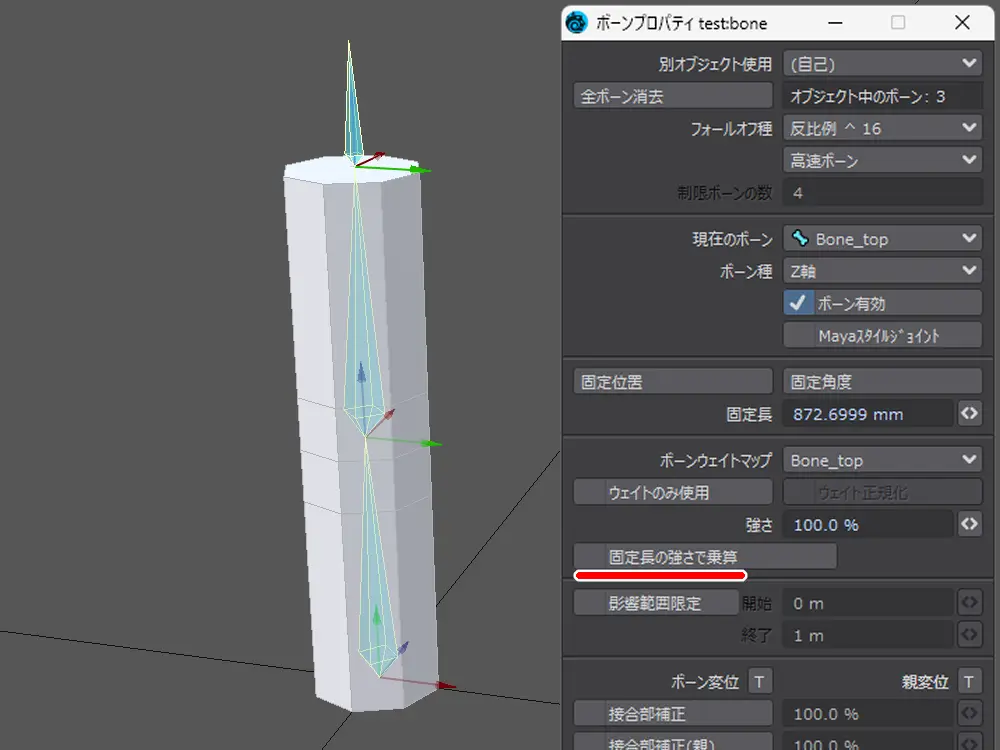Click the Mayaスタイルジョイント button
This screenshot has height=750, width=1000.
(x=882, y=335)
